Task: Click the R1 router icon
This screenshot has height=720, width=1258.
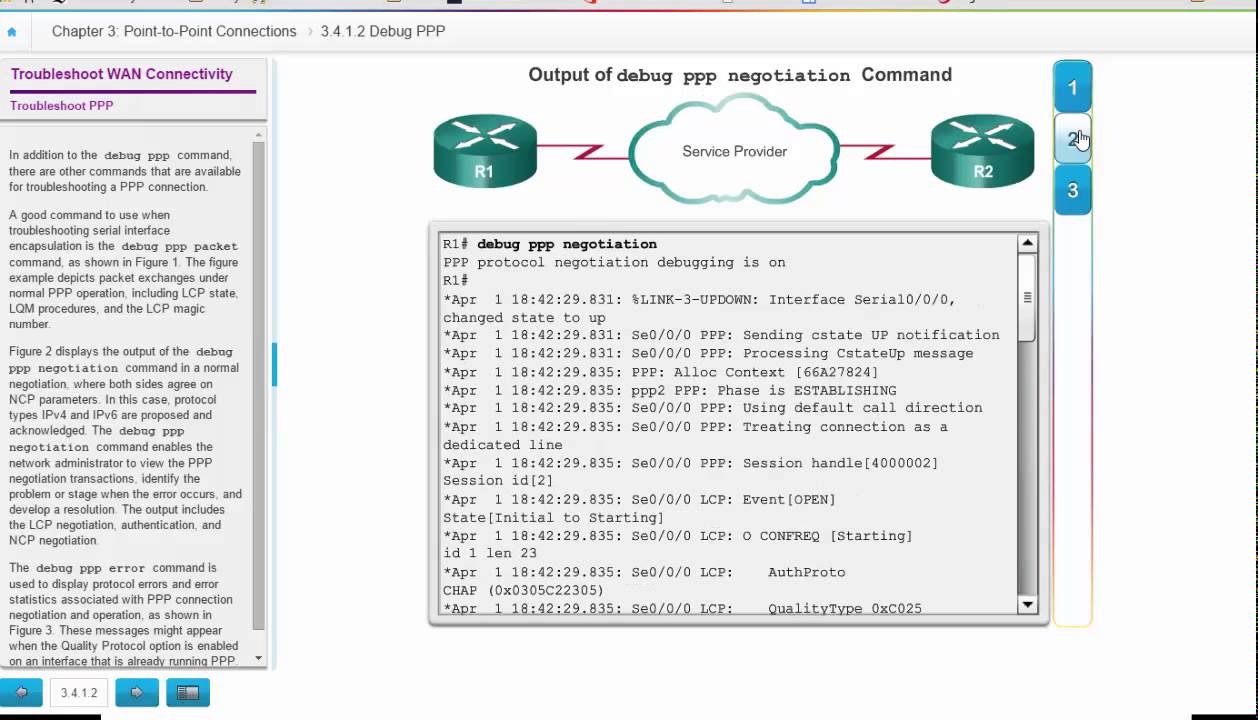Action: click(x=485, y=150)
